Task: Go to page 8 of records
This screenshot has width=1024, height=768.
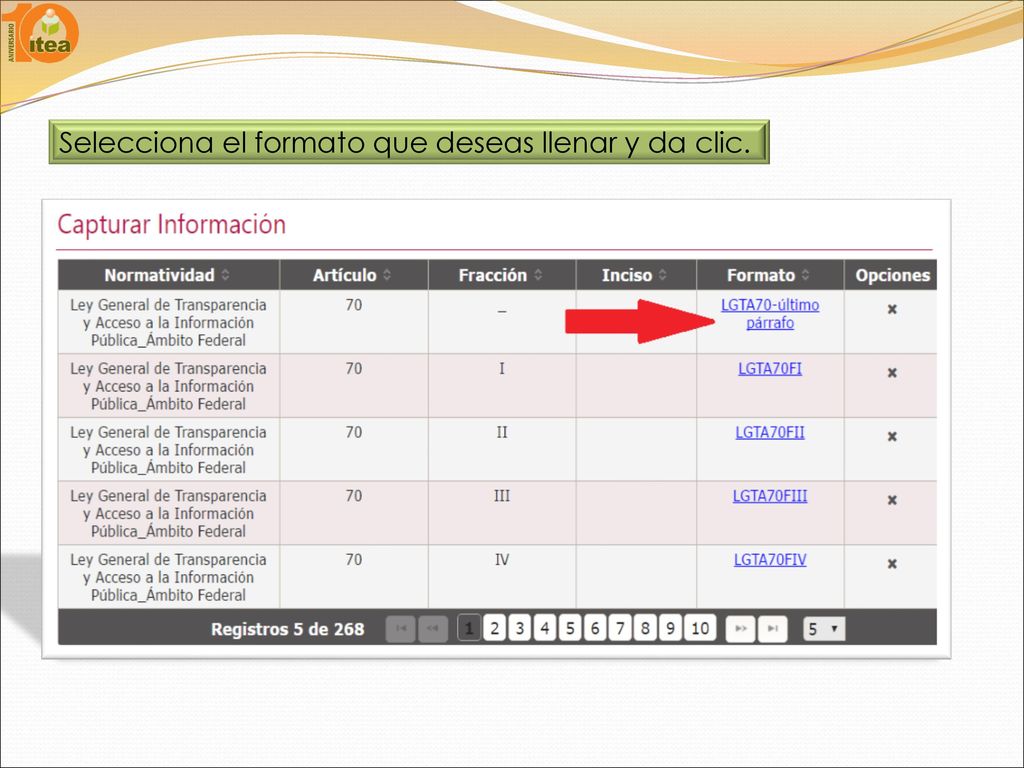Action: click(645, 629)
